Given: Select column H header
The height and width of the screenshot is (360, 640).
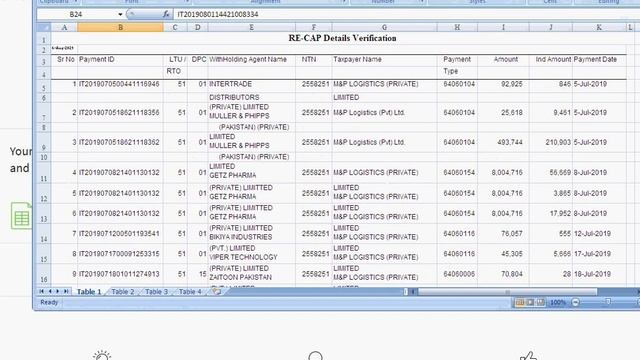Looking at the screenshot, I should pyautogui.click(x=457, y=27).
